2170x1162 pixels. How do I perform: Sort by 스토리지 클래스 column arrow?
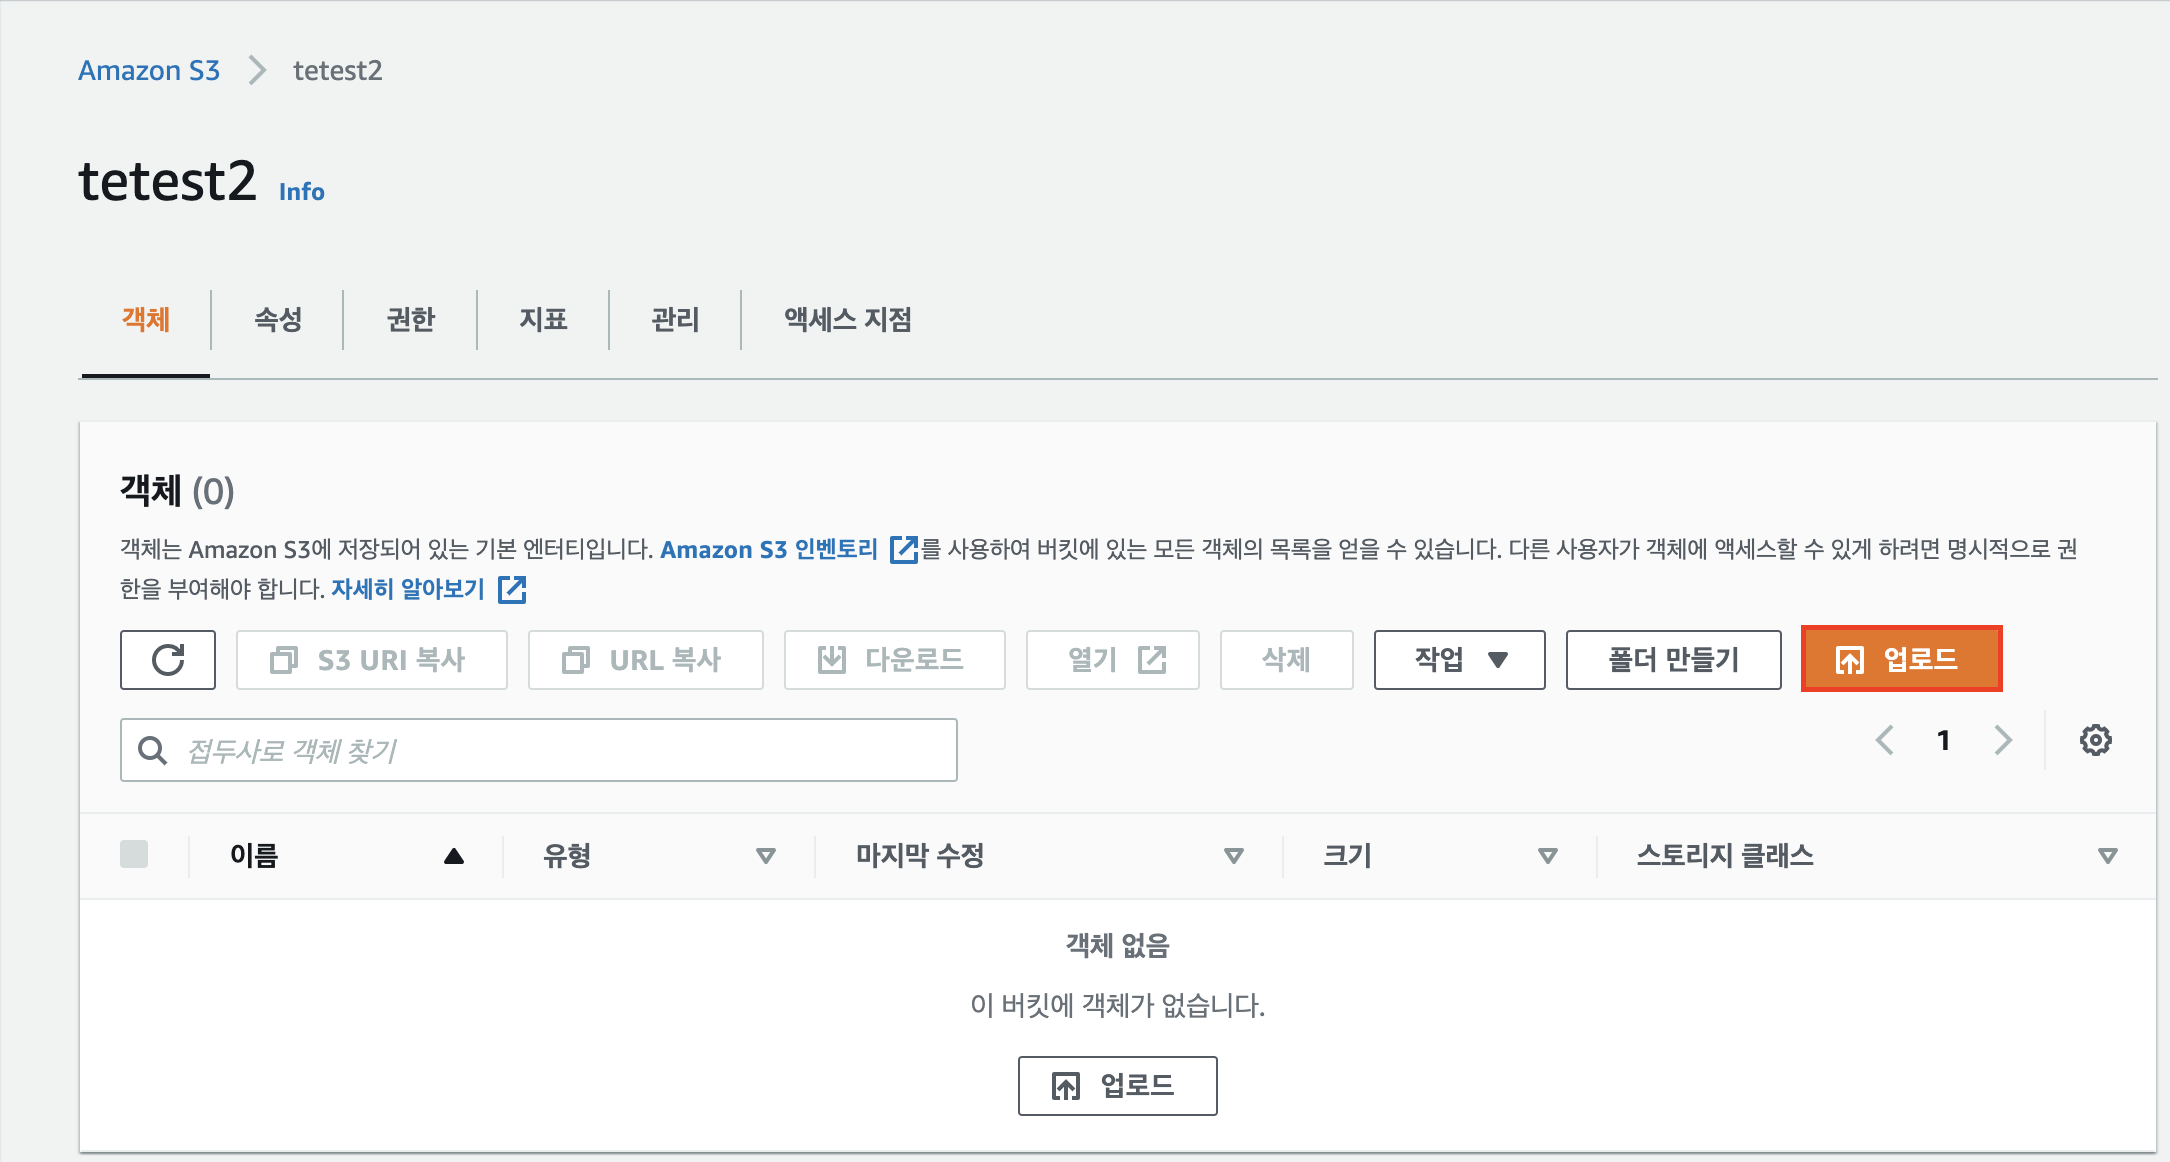(x=2107, y=856)
